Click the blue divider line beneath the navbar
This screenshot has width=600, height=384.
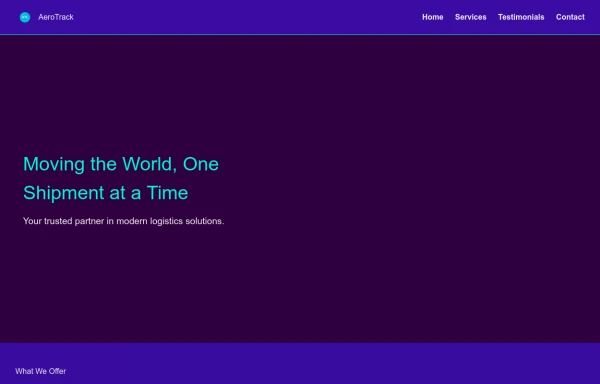300,34
